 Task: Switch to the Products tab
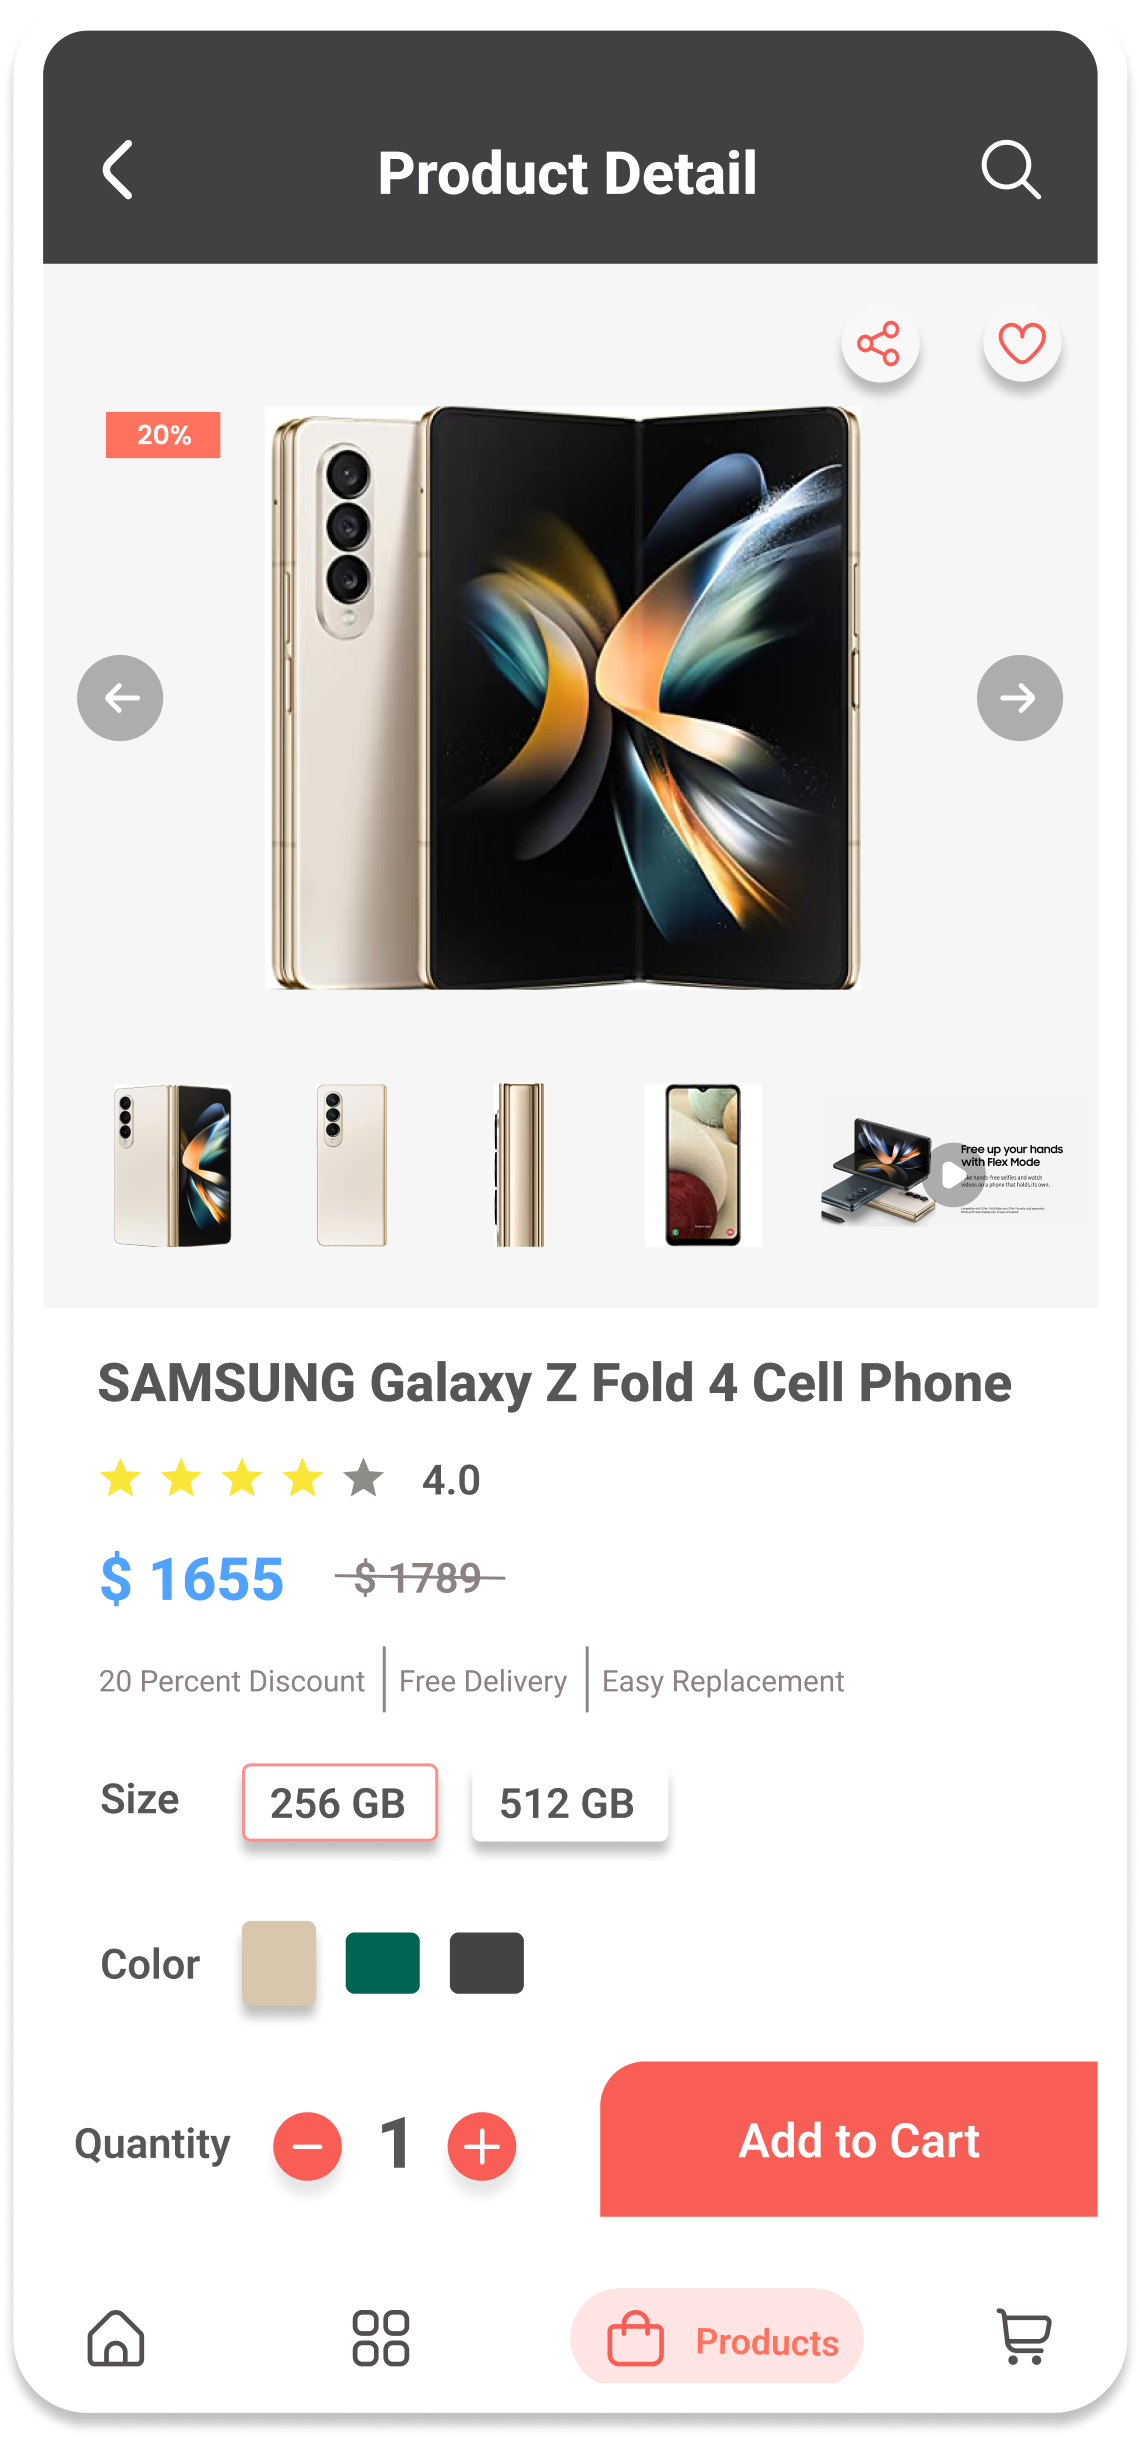click(x=717, y=2337)
